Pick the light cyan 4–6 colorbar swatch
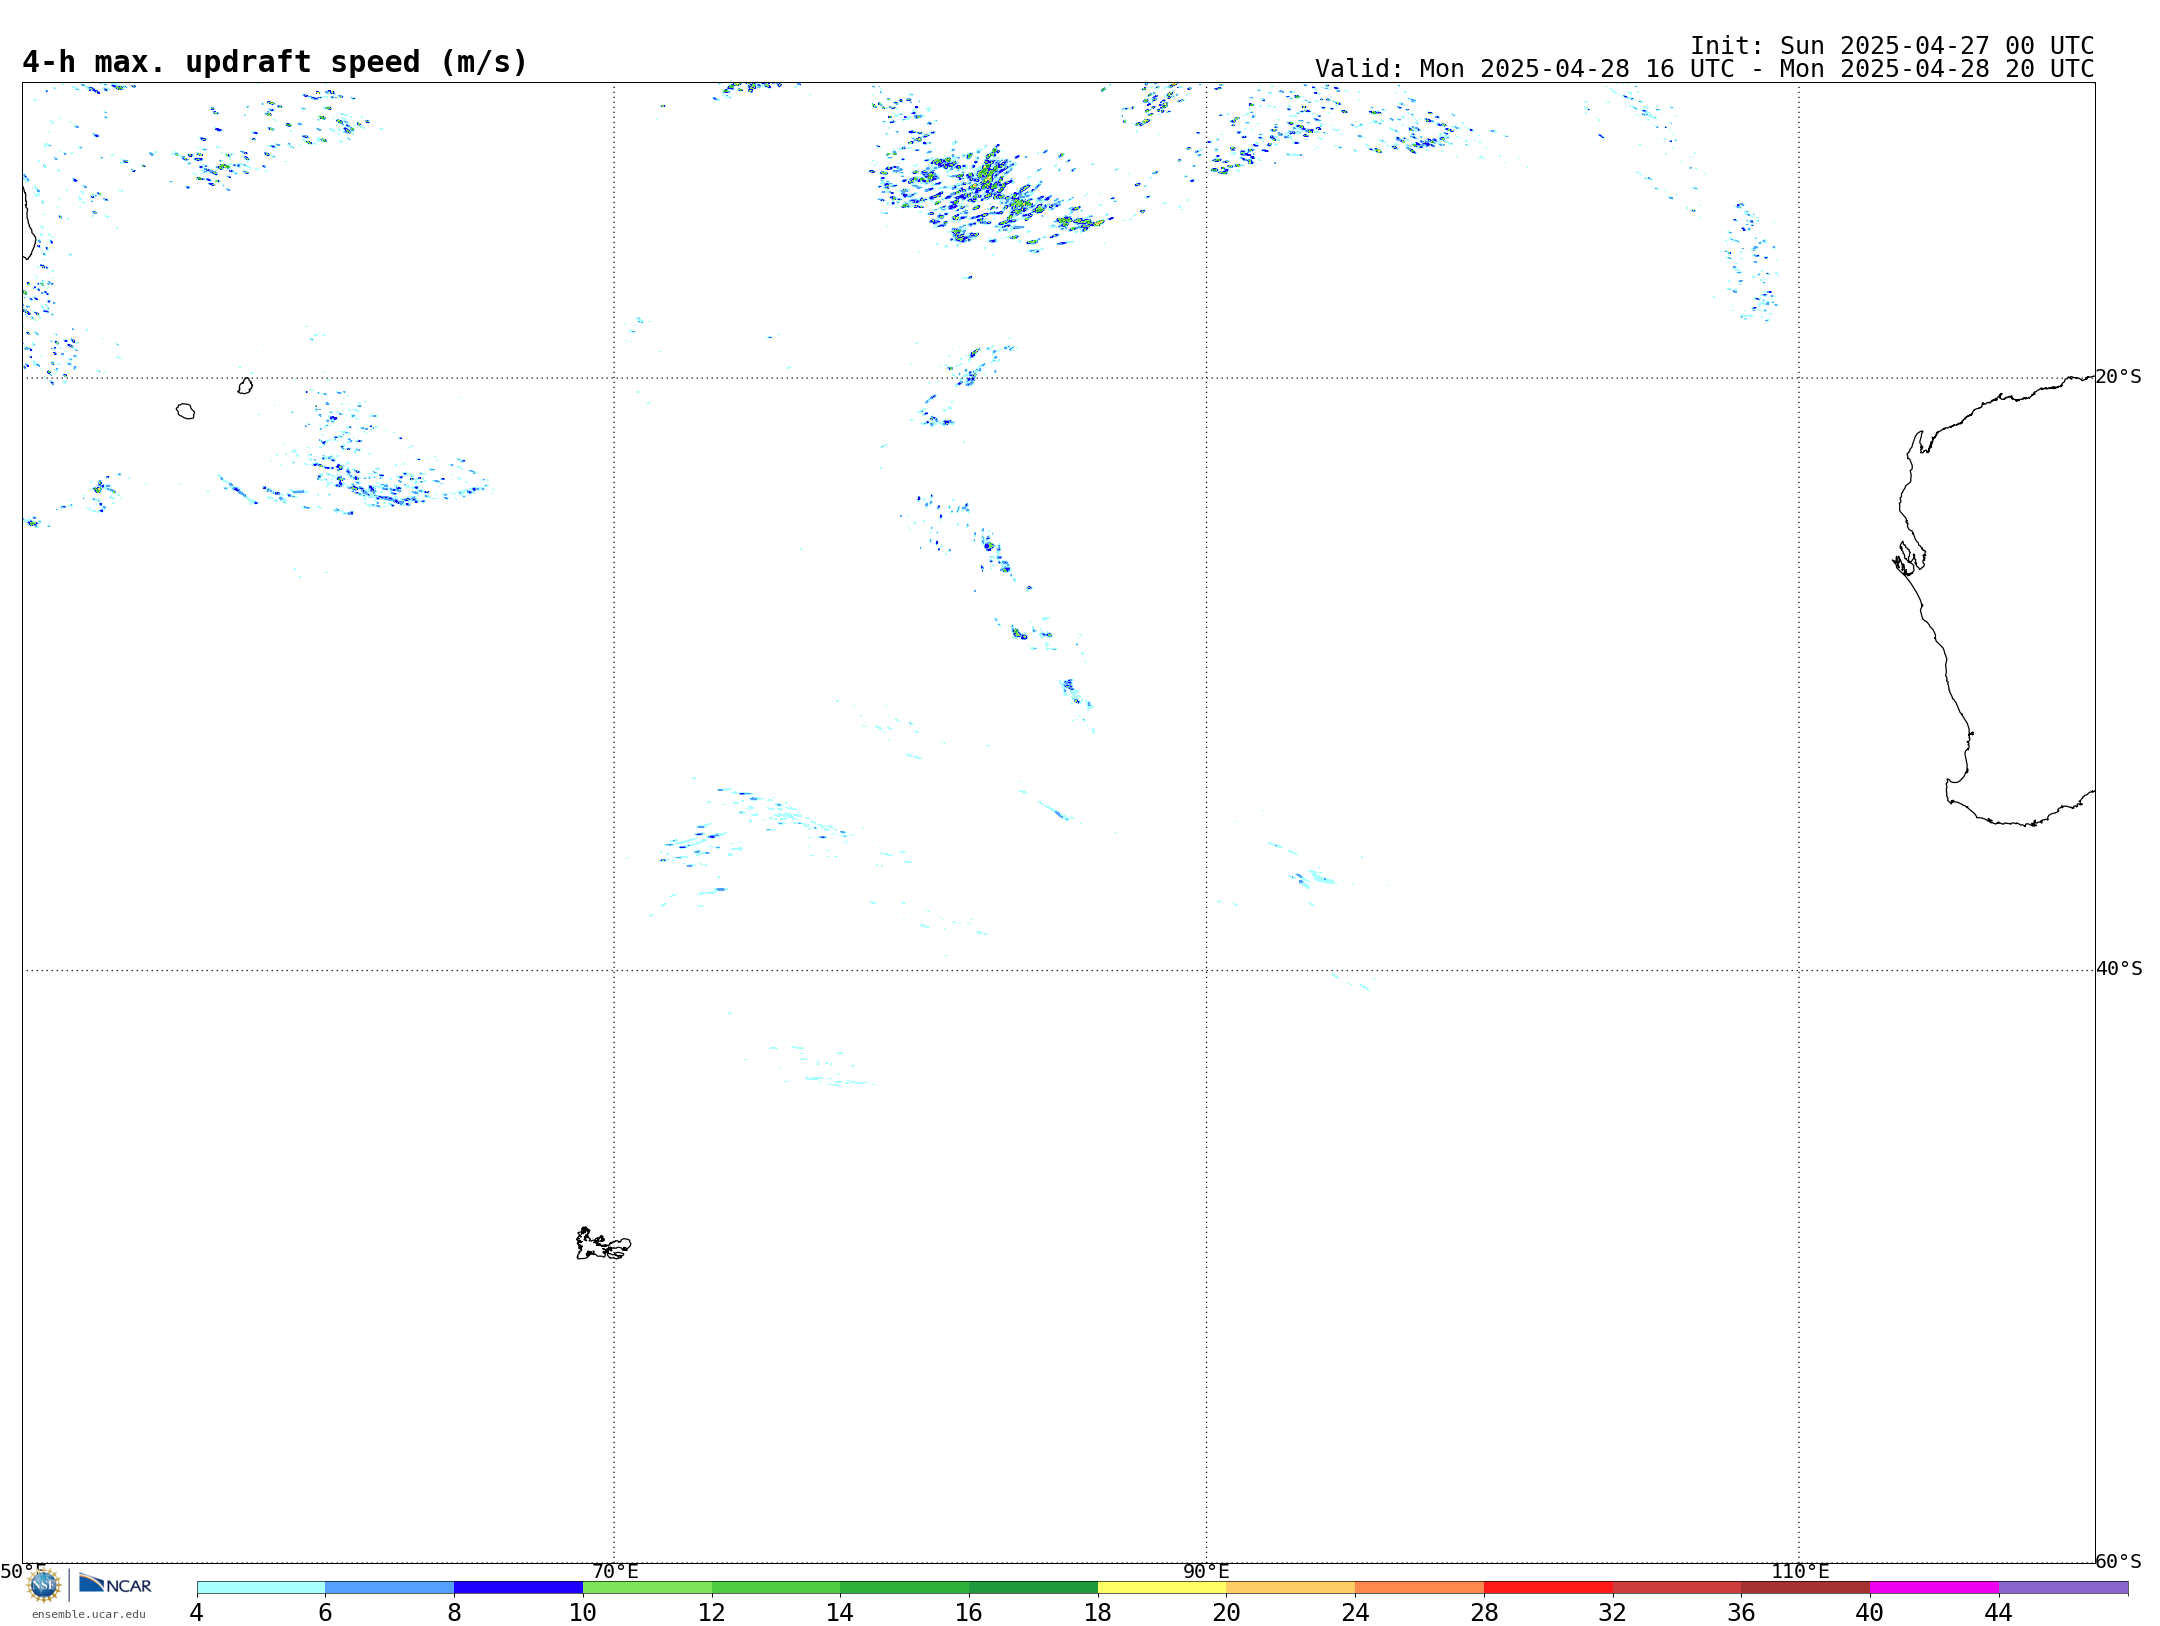The width and height of the screenshot is (2160, 1626). (x=261, y=1587)
